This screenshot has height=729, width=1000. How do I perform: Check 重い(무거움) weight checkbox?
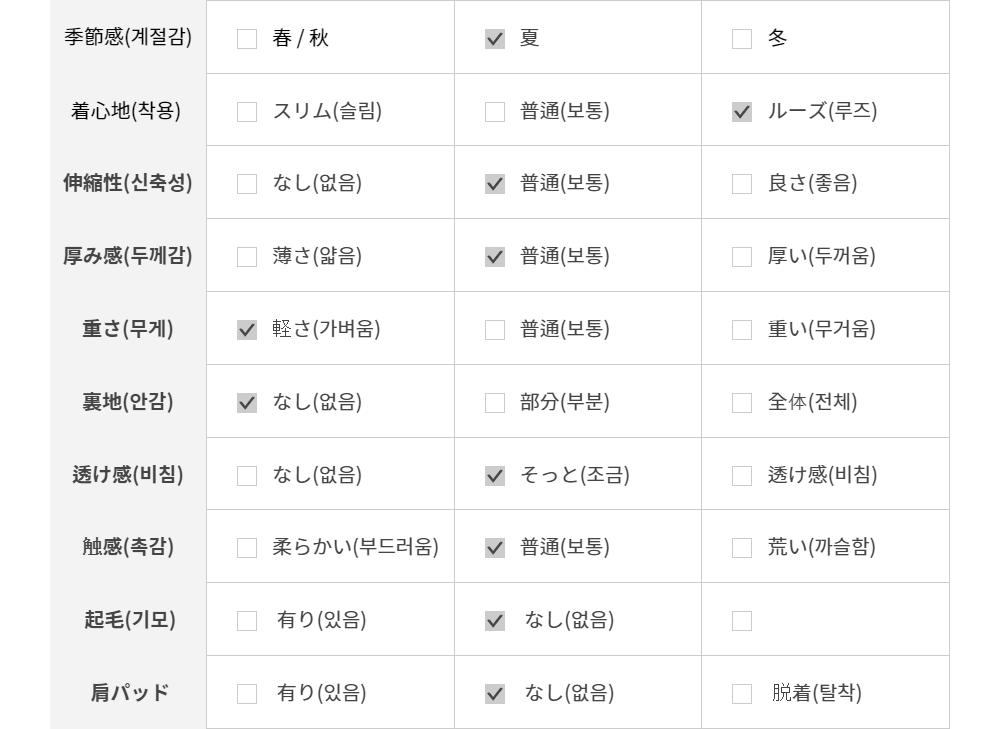[x=742, y=330]
